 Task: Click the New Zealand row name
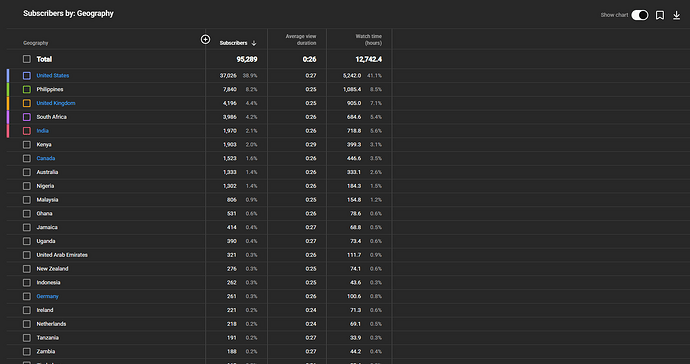(x=52, y=268)
